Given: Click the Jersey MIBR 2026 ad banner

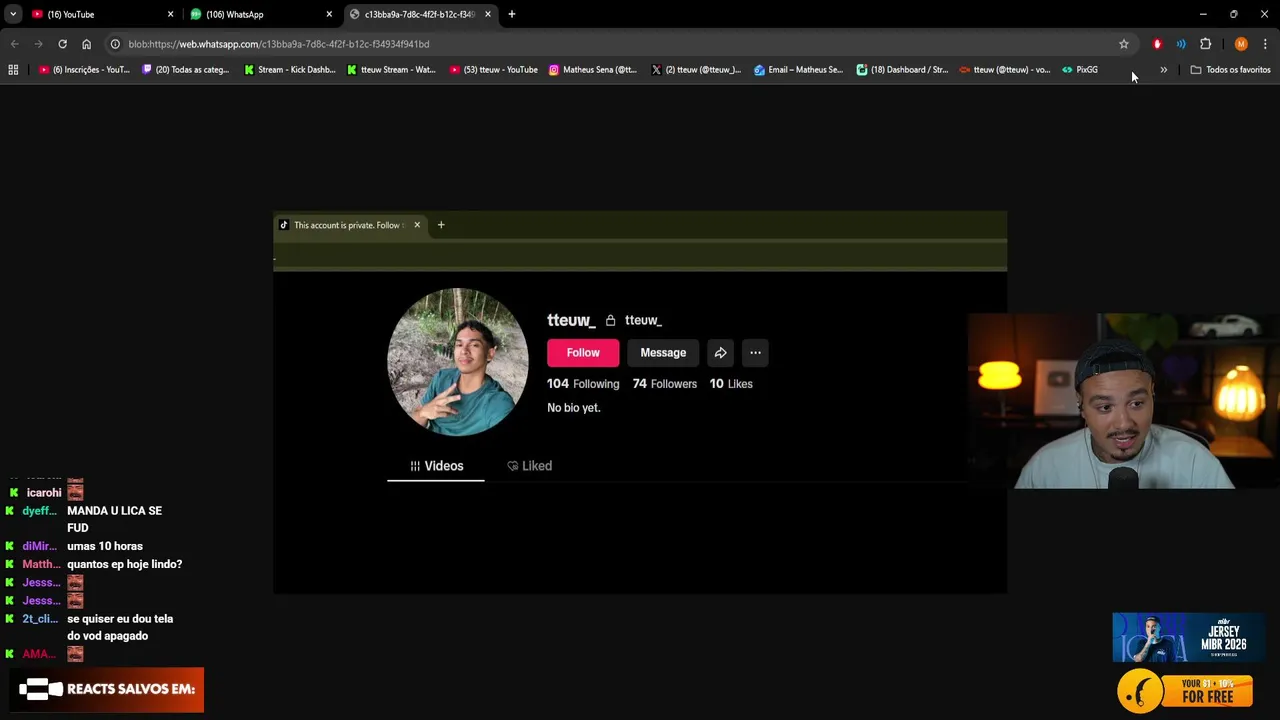Looking at the screenshot, I should pos(1188,637).
